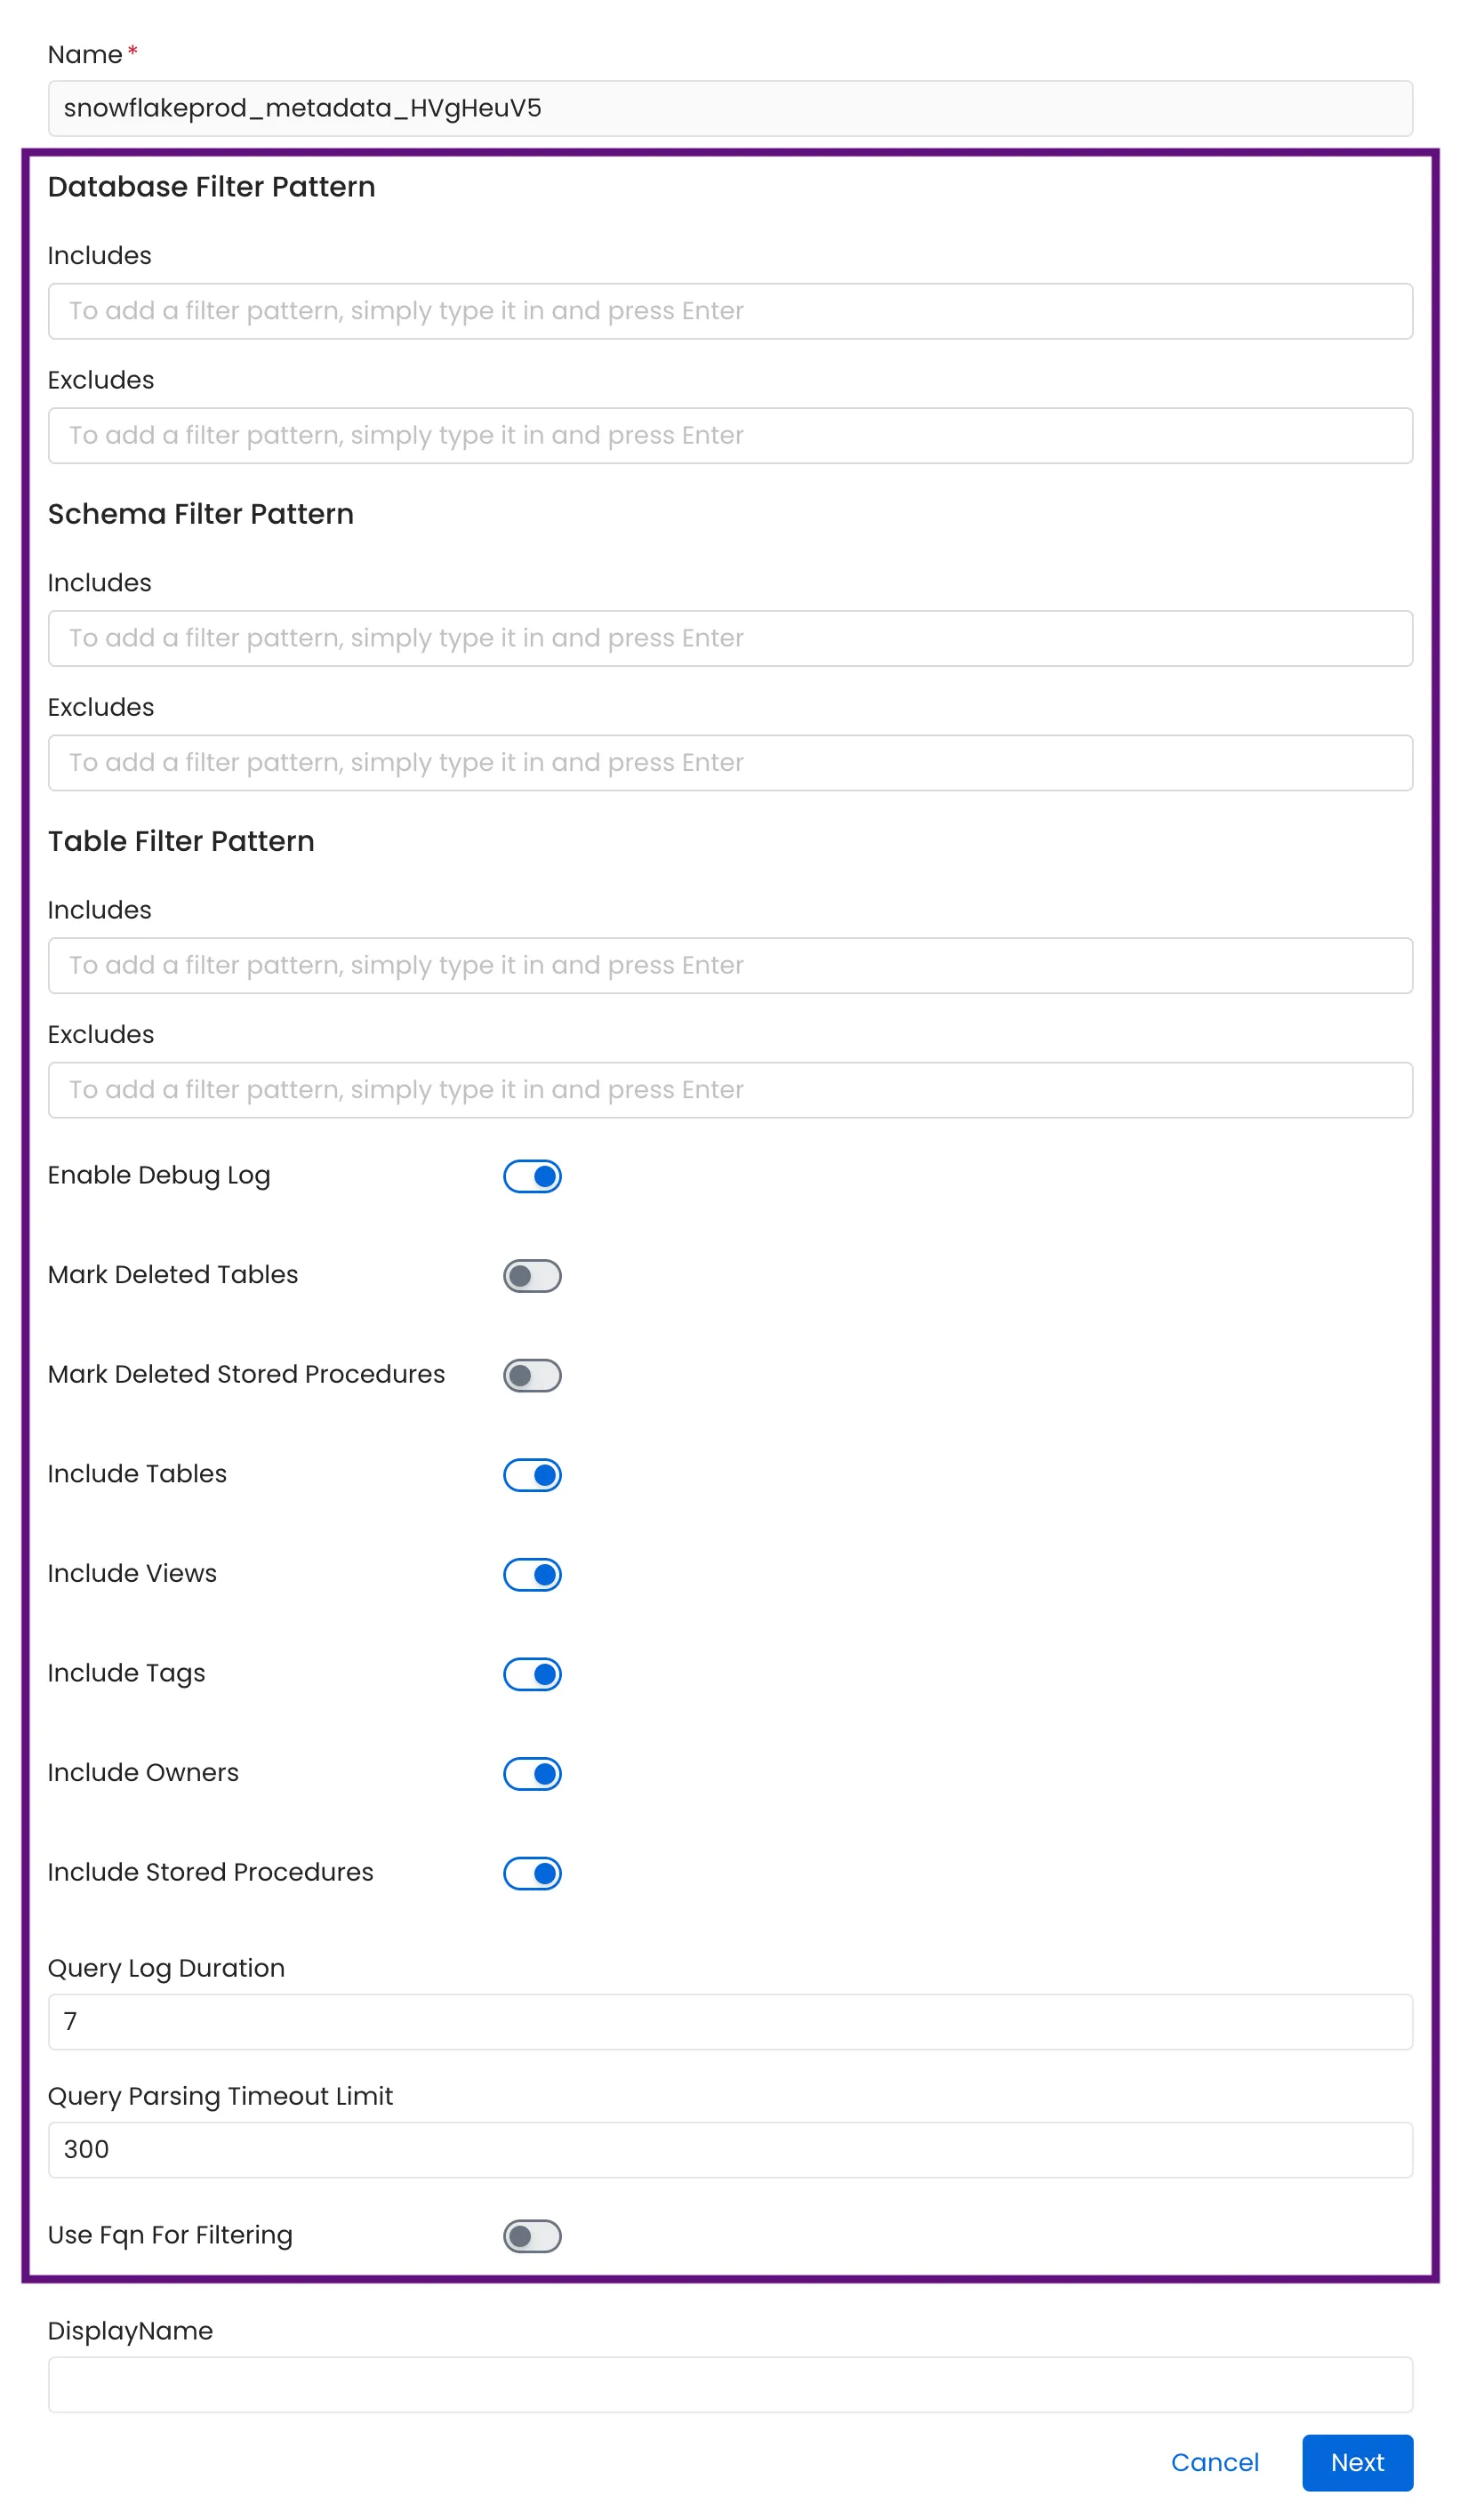
Task: Enable Mark Deleted Tables
Action: tap(531, 1274)
